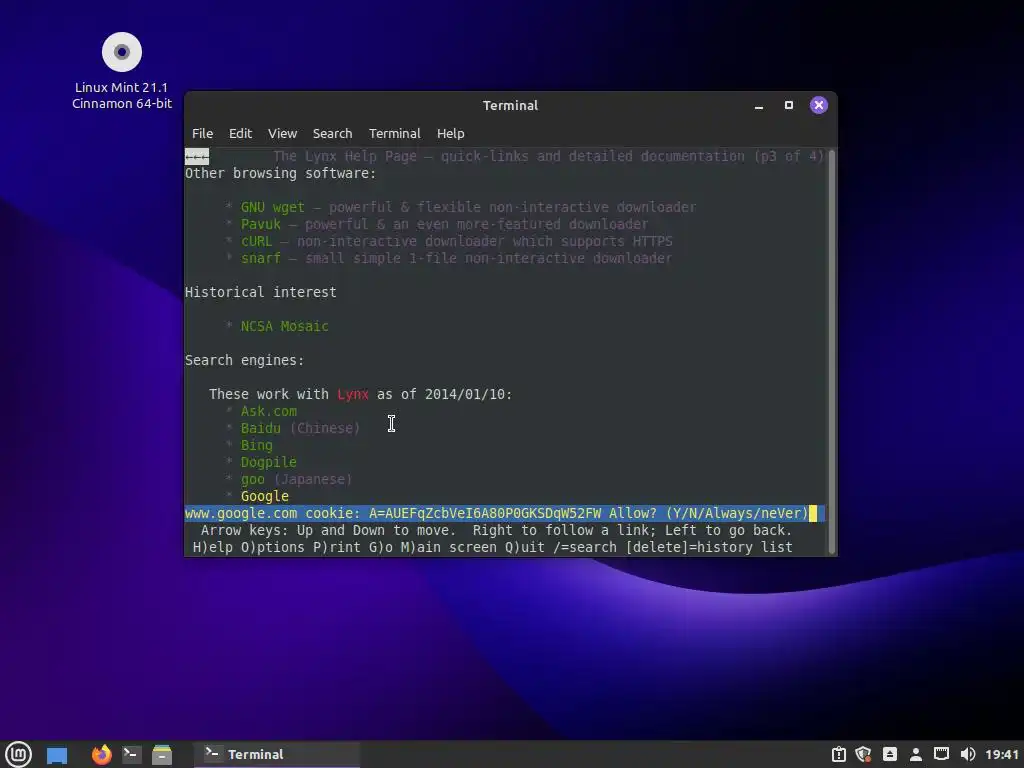This screenshot has height=768, width=1024.
Task: Open the file manager from the taskbar
Action: pos(161,754)
